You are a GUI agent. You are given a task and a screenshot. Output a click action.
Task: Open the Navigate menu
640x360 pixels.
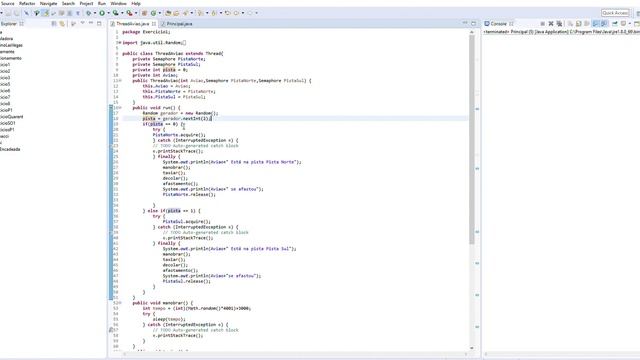[x=48, y=3]
